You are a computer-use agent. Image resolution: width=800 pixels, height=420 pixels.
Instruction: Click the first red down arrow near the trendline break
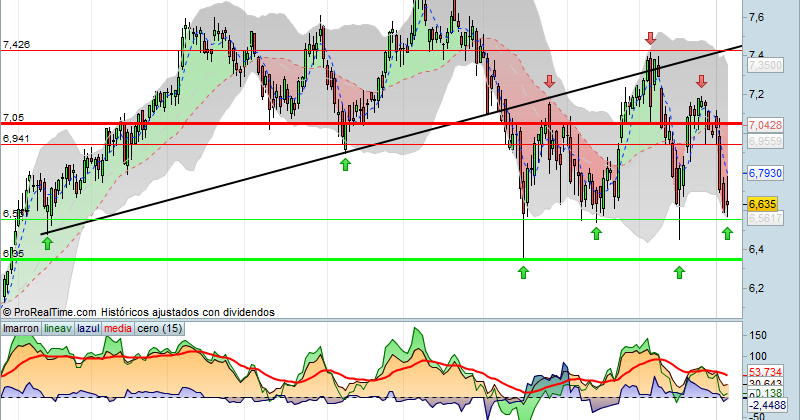[549, 81]
